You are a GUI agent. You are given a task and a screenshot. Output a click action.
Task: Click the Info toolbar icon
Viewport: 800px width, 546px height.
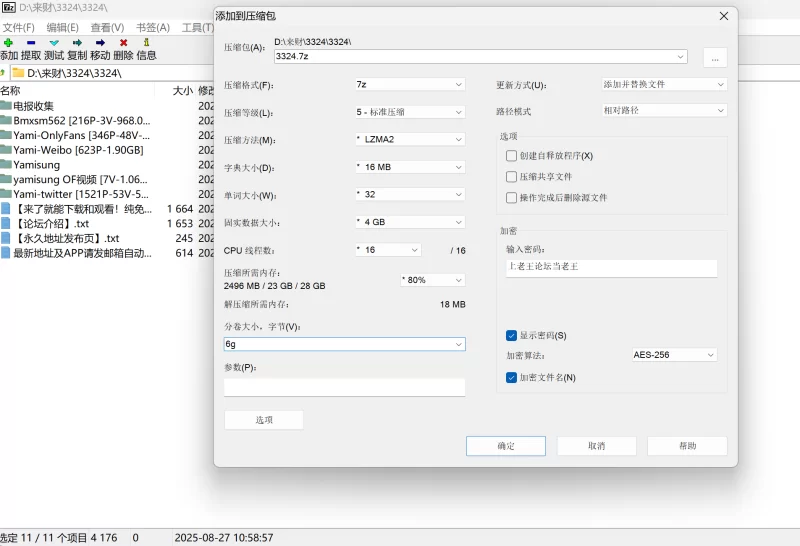[x=146, y=42]
